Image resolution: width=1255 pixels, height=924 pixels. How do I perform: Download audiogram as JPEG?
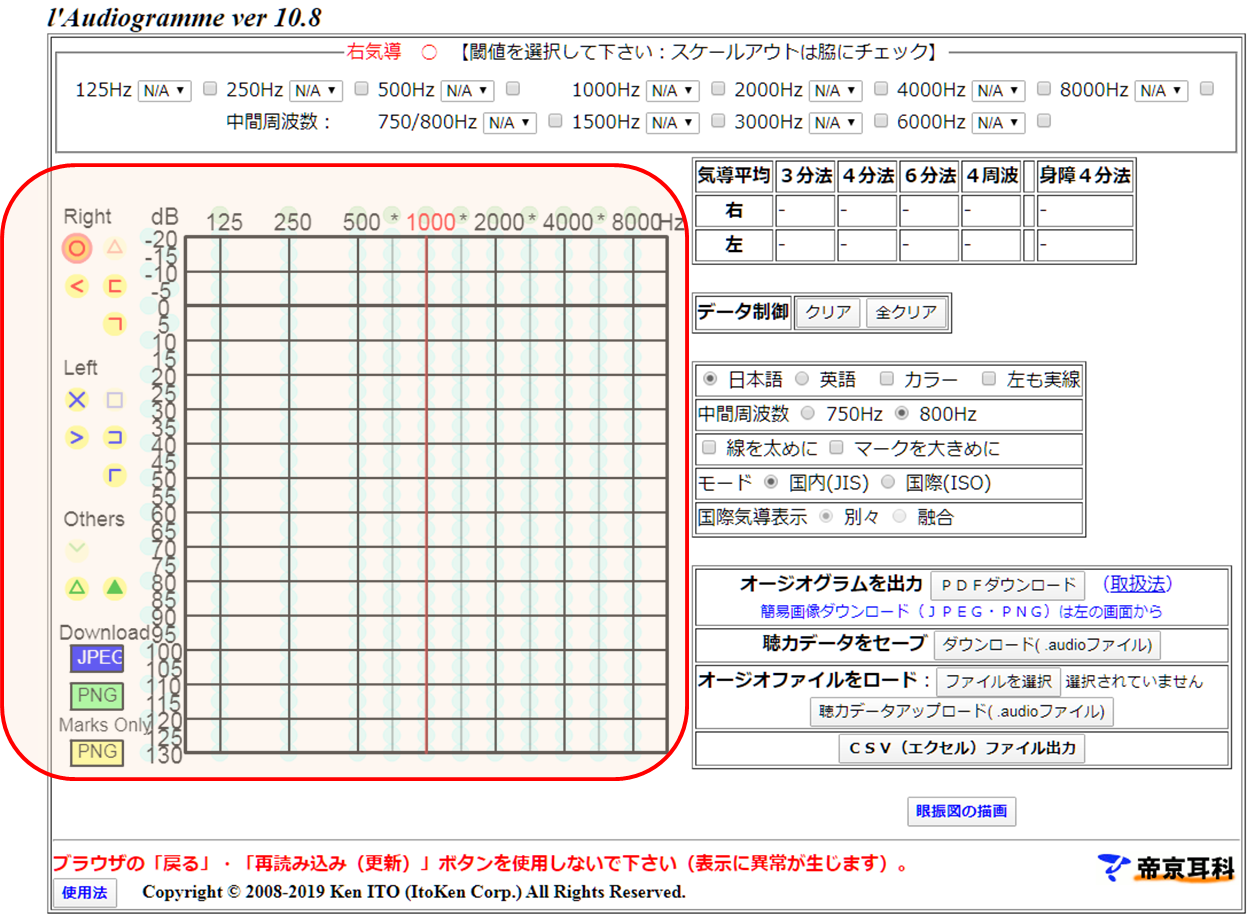point(96,657)
